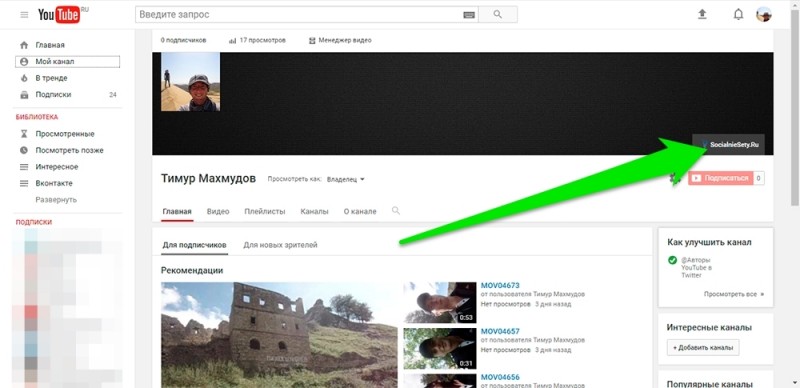This screenshot has height=388, width=800.
Task: Select Мой канал in sidebar
Action: tap(67, 62)
